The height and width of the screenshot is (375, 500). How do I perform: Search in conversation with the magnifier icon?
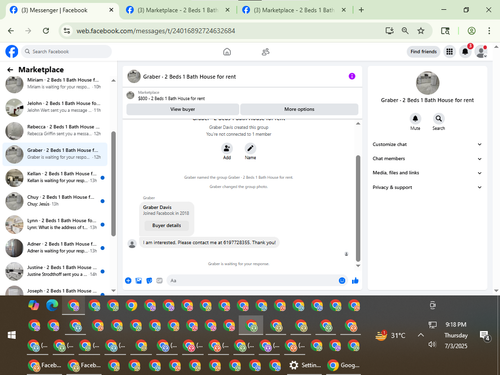point(439,118)
